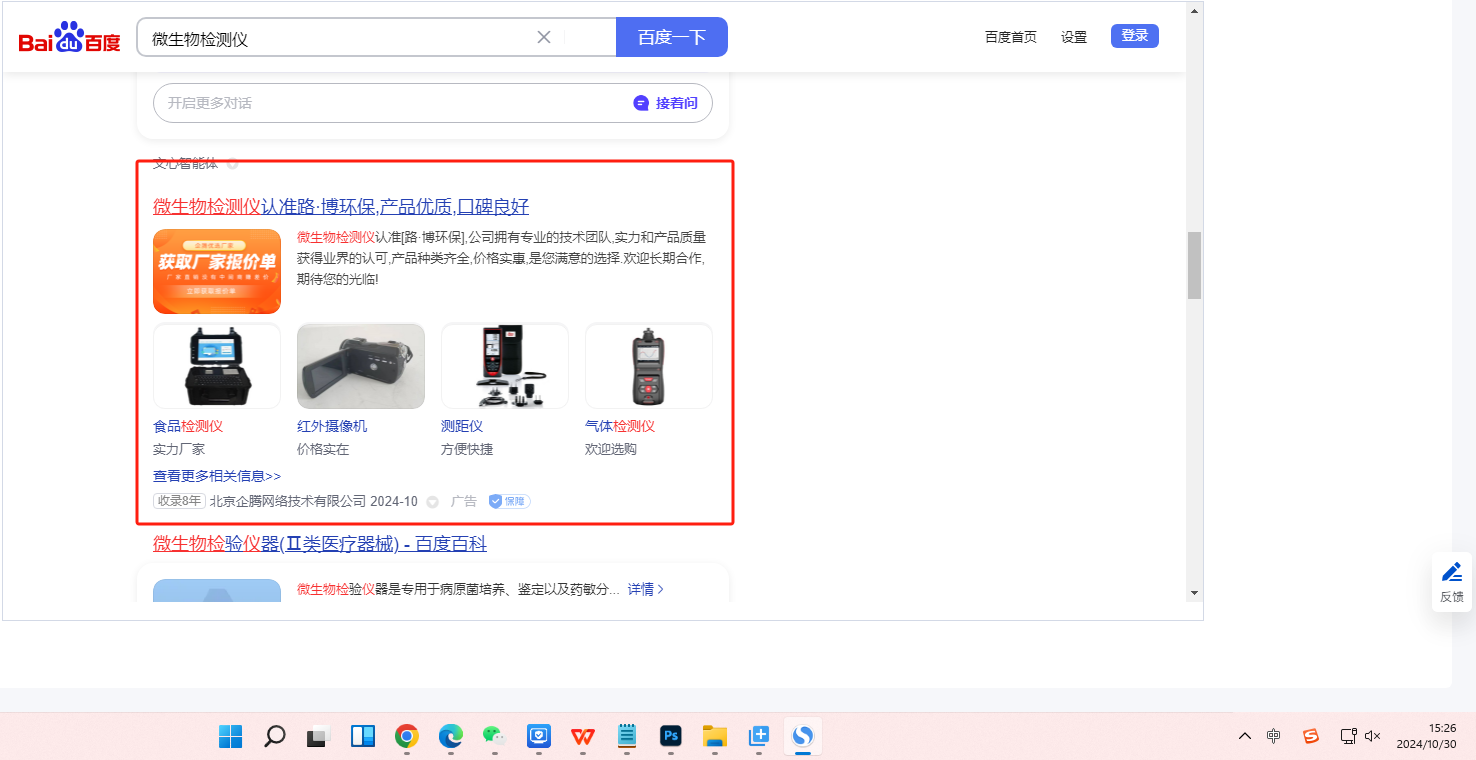
Task: Click the page vertical scrollbar thumb
Action: 1194,266
